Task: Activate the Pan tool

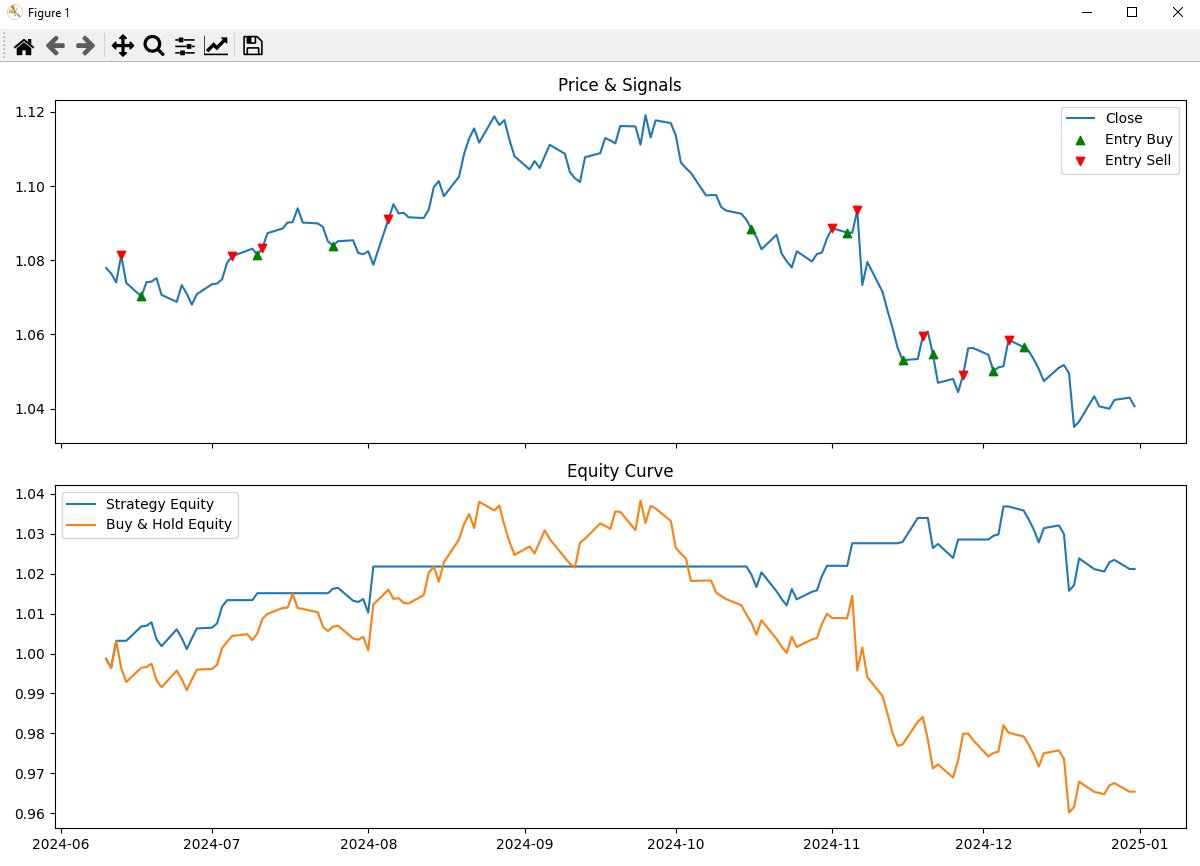Action: click(122, 46)
